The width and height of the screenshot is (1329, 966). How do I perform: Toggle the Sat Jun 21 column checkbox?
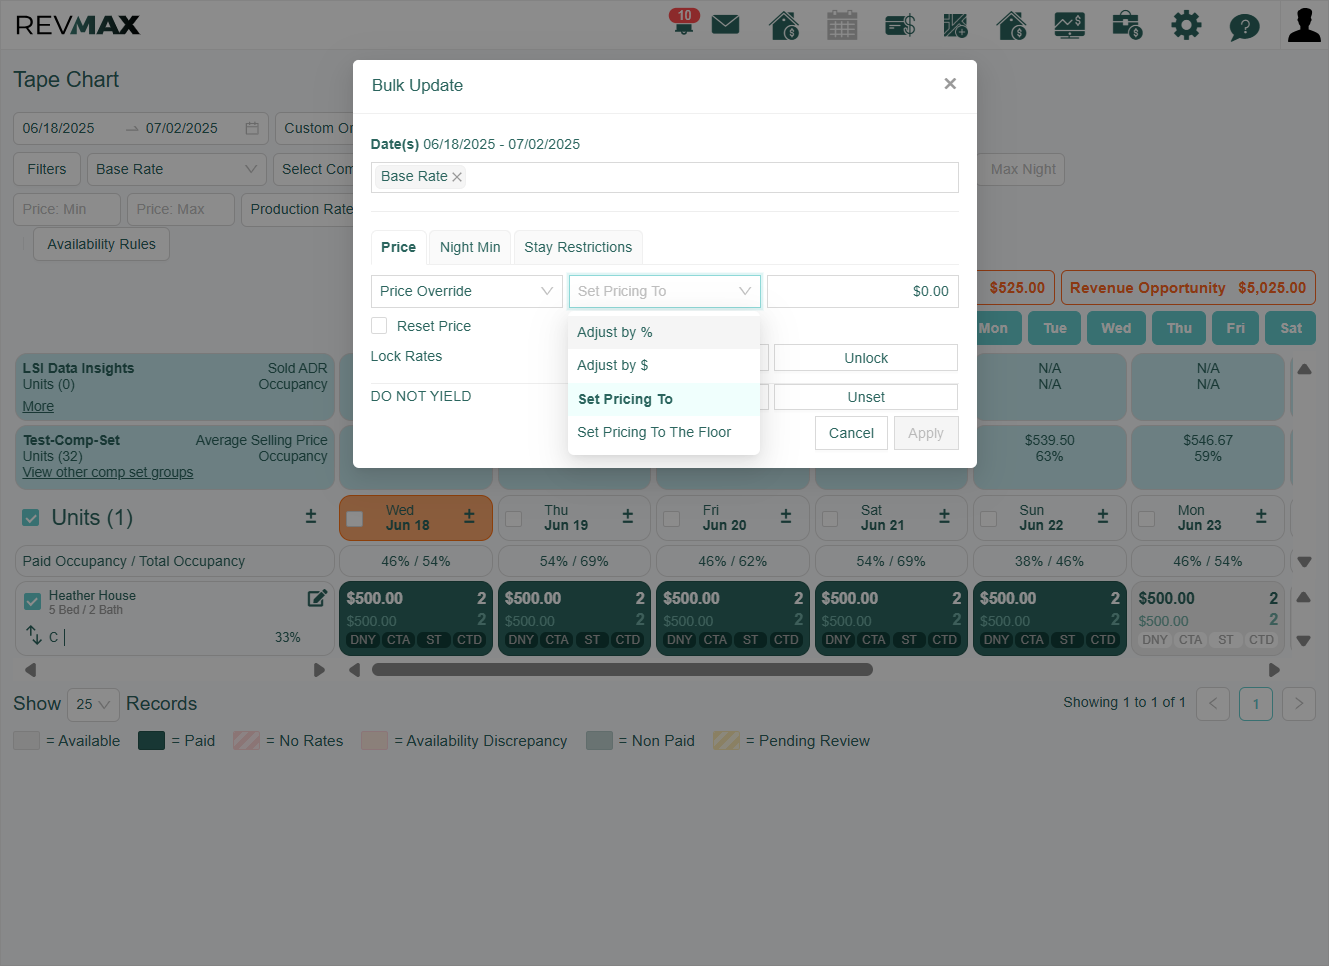(830, 519)
